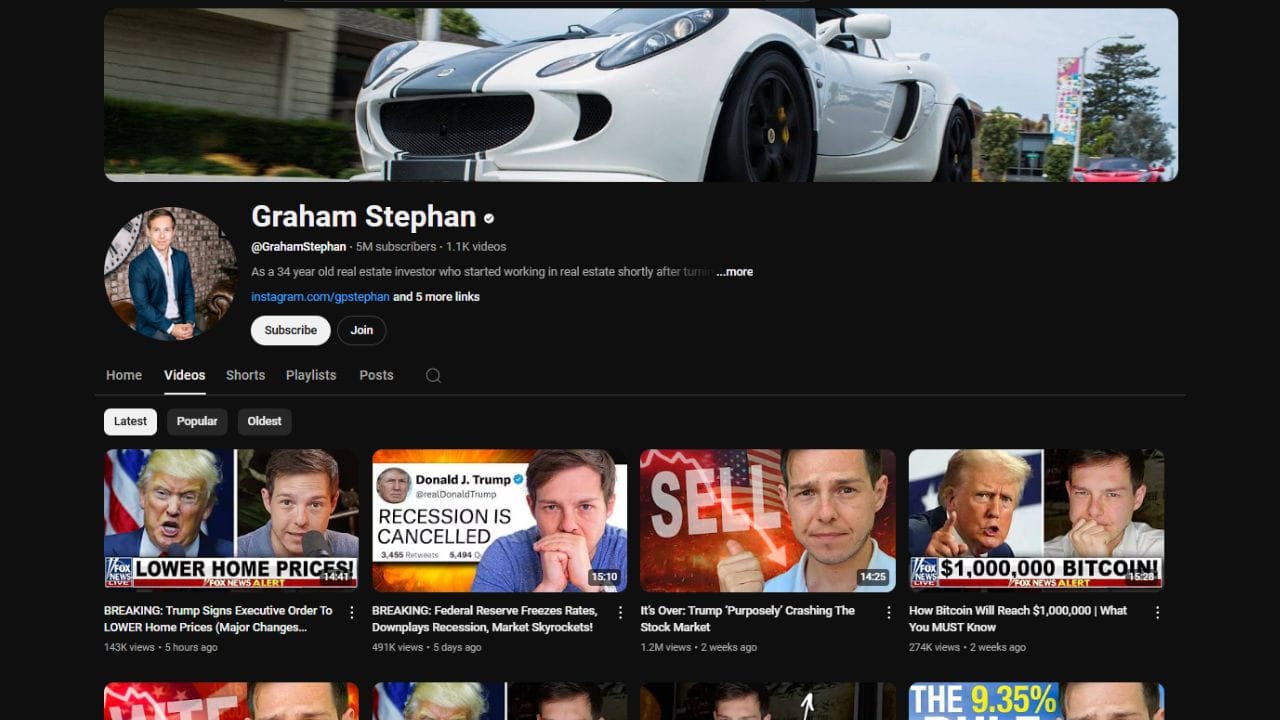Click Graham Stephan channel profile avatar
This screenshot has height=720, width=1280.
pyautogui.click(x=170, y=274)
